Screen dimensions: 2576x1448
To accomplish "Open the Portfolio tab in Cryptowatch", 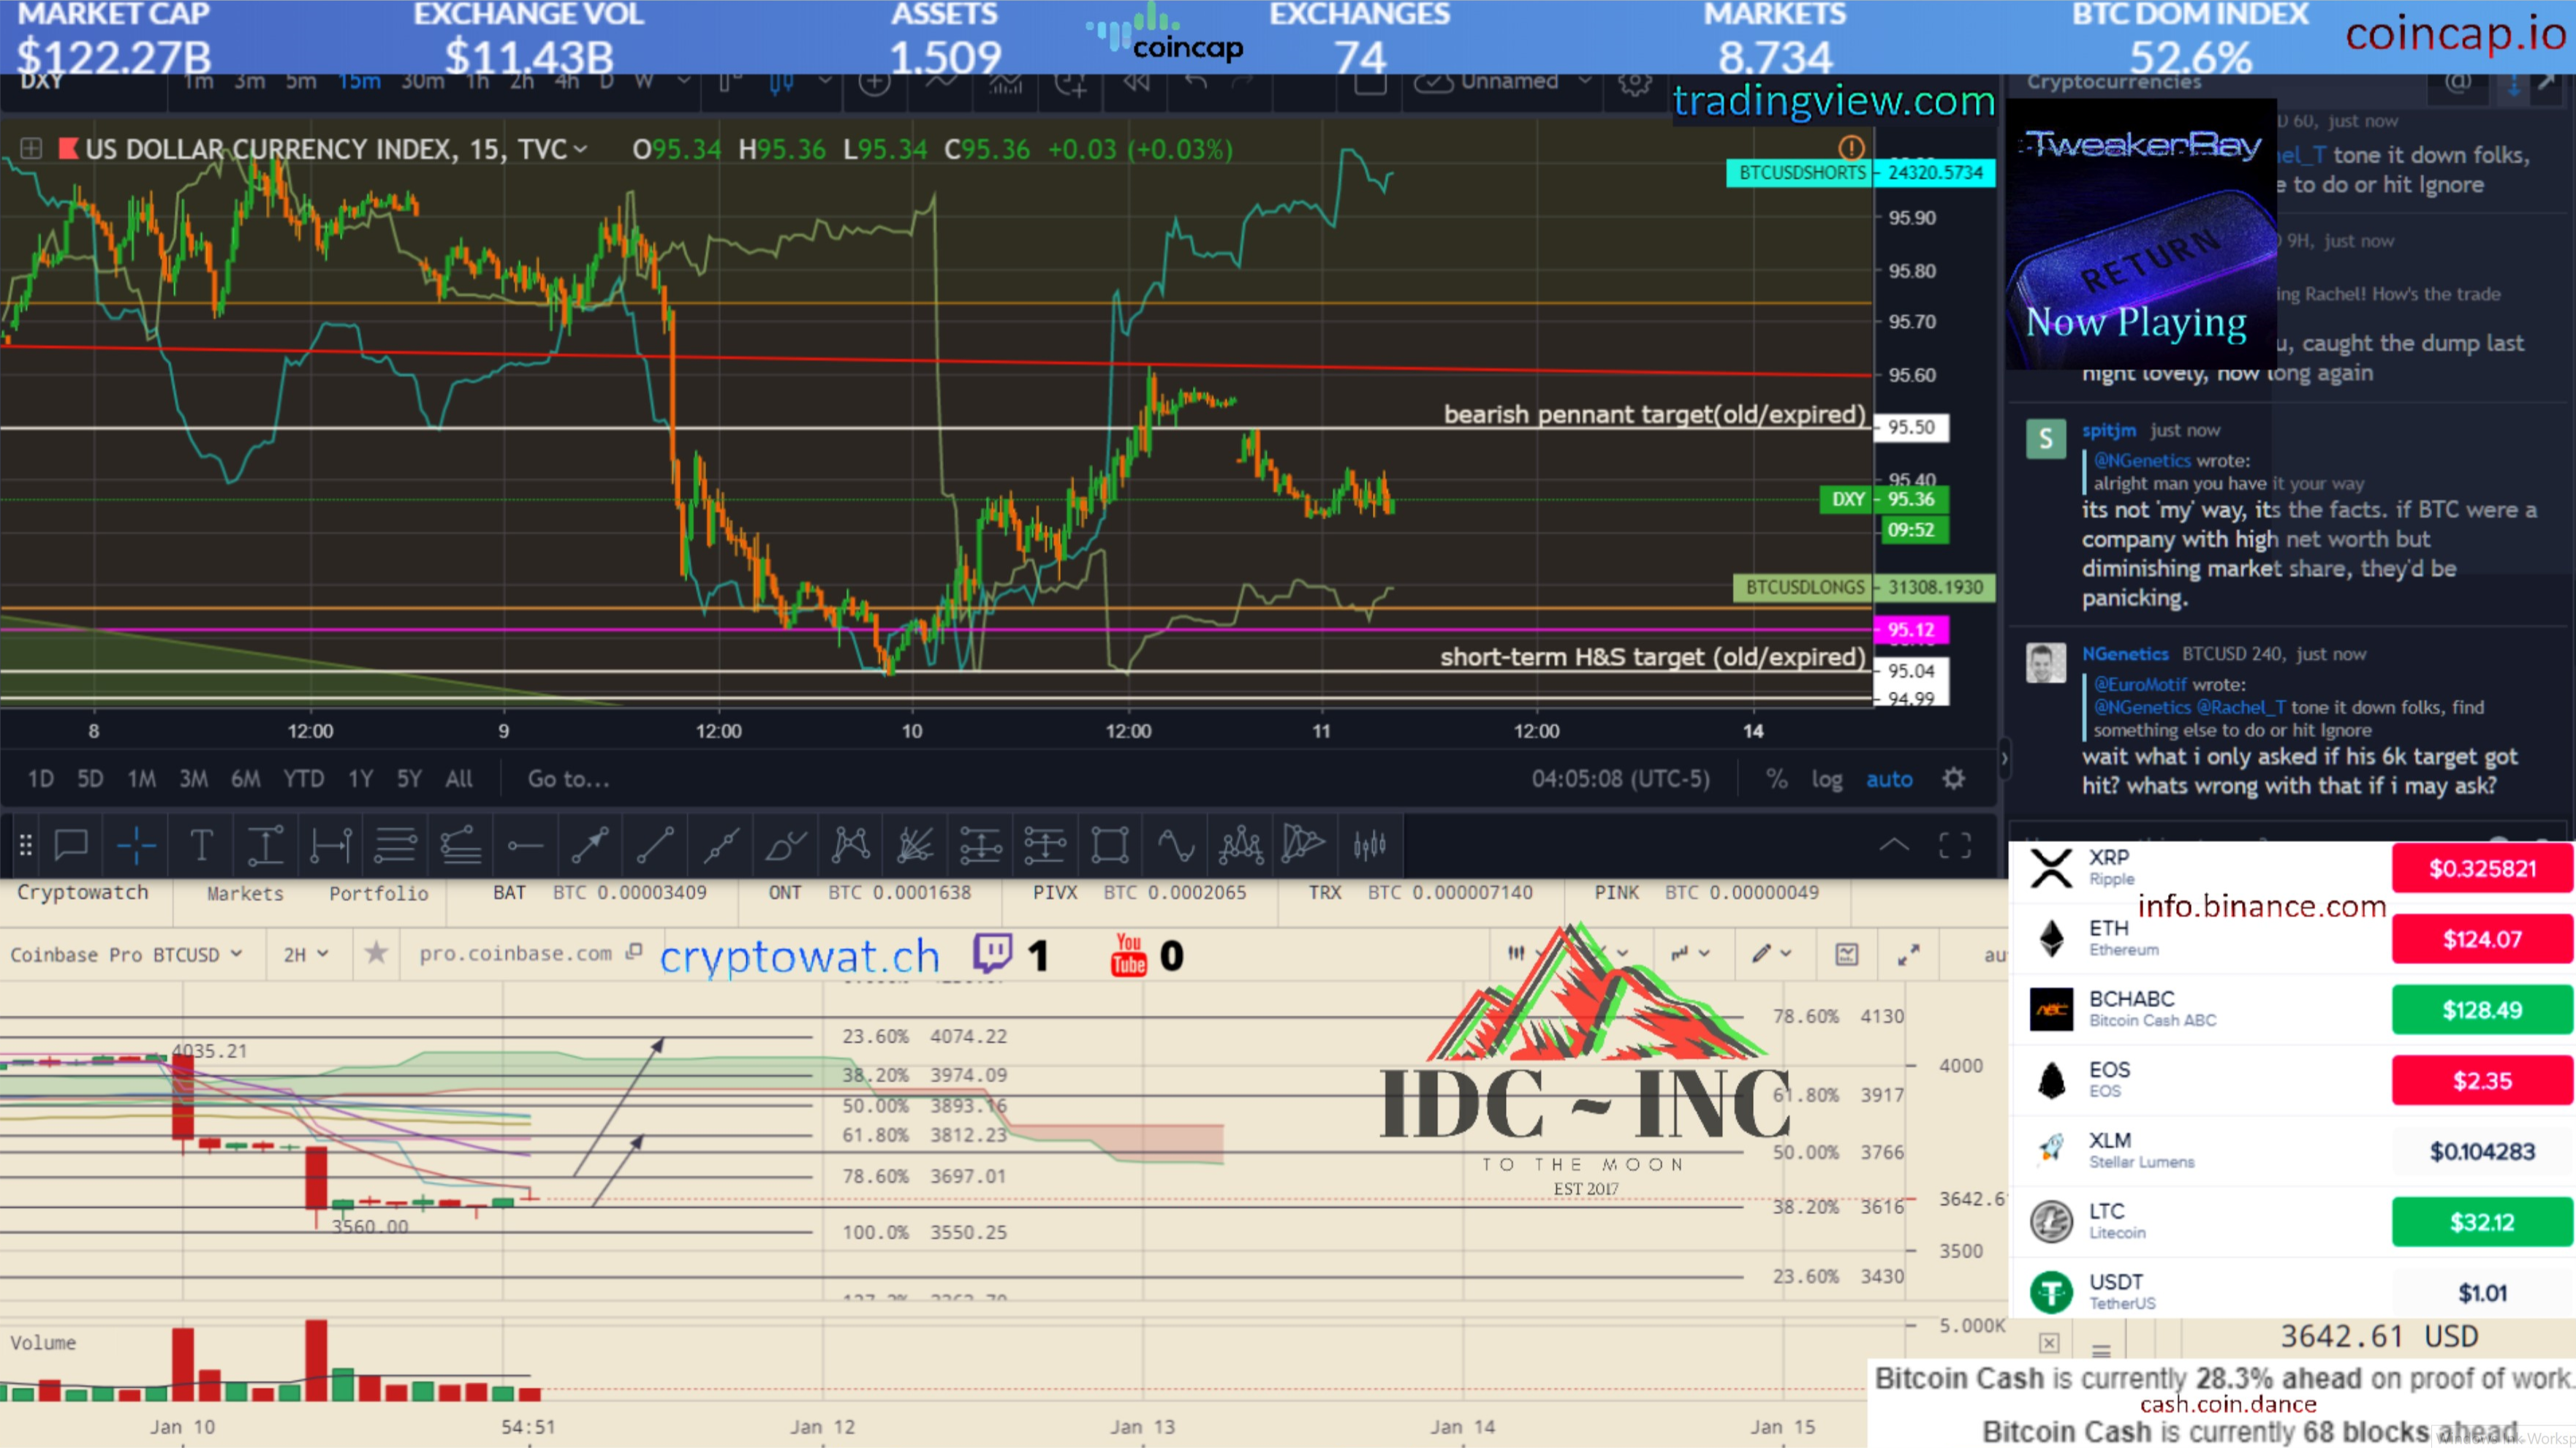I will pyautogui.click(x=379, y=893).
